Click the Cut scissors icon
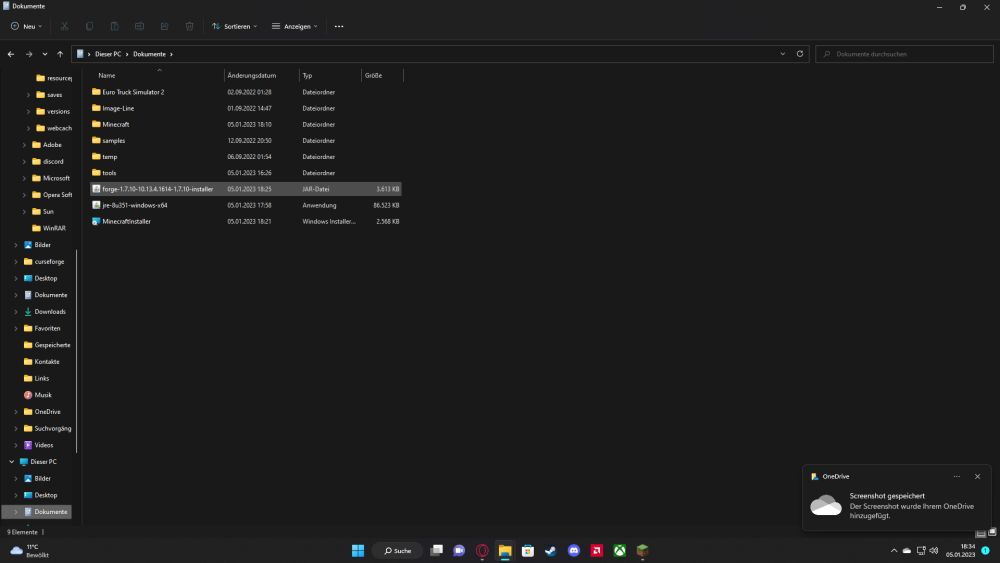Viewport: 1000px width, 563px height. pos(64,26)
